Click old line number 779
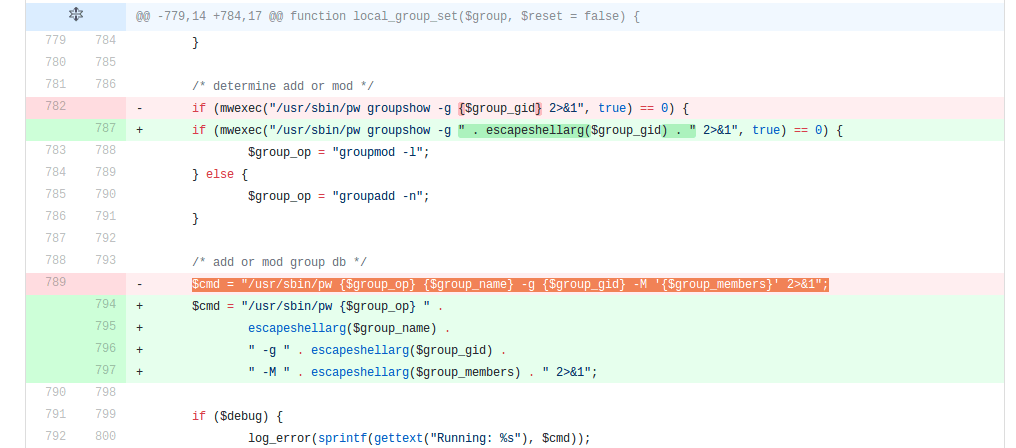This screenshot has width=1016, height=448. click(x=56, y=41)
